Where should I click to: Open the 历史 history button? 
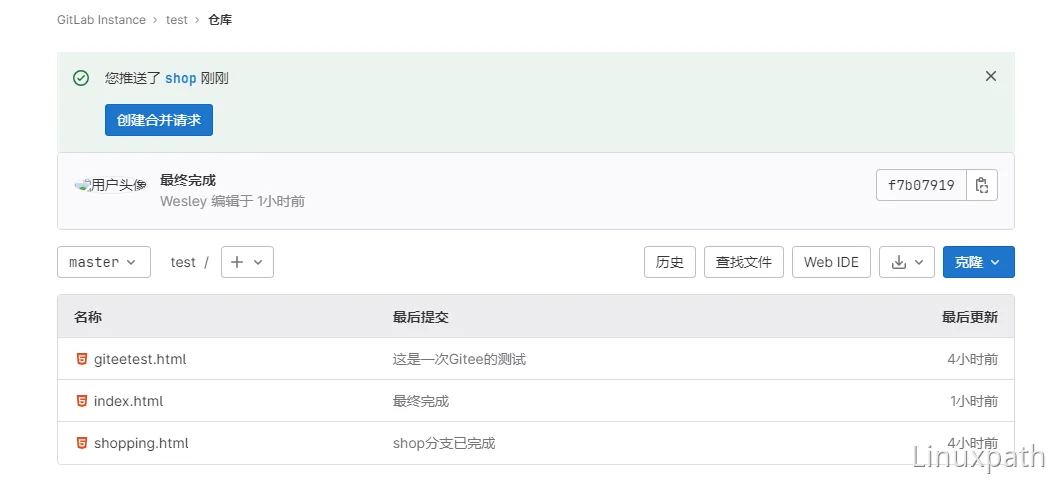point(670,262)
